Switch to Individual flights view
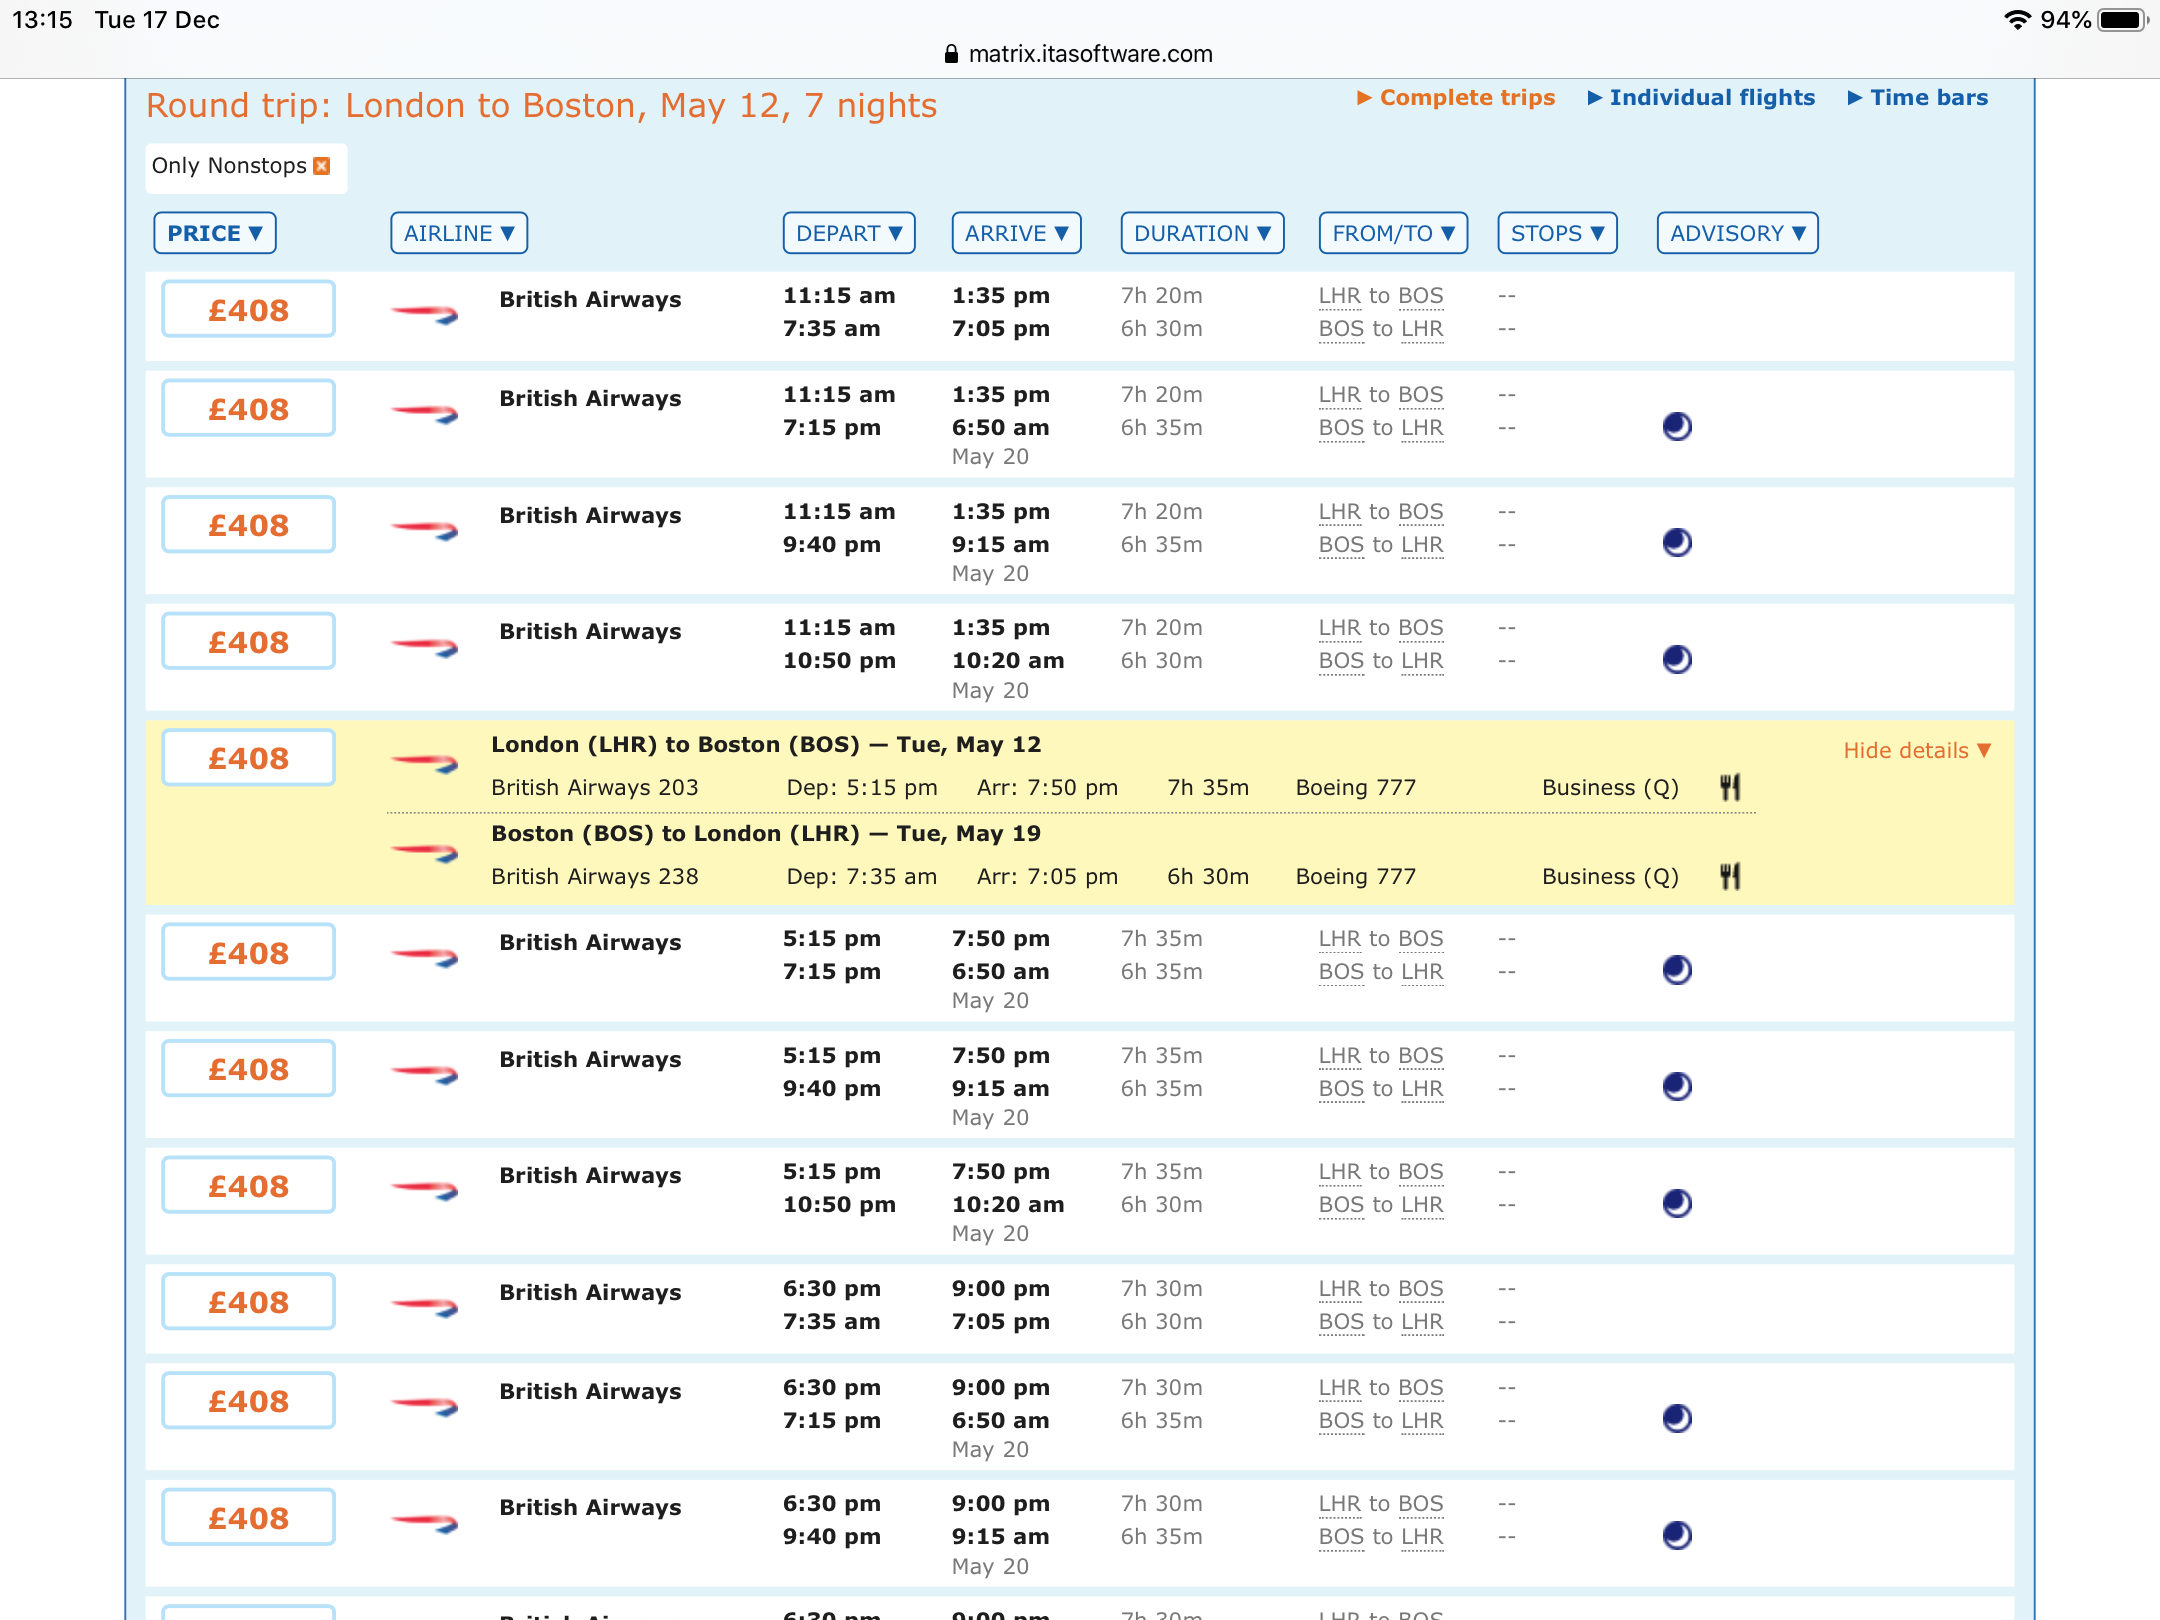 point(1701,97)
